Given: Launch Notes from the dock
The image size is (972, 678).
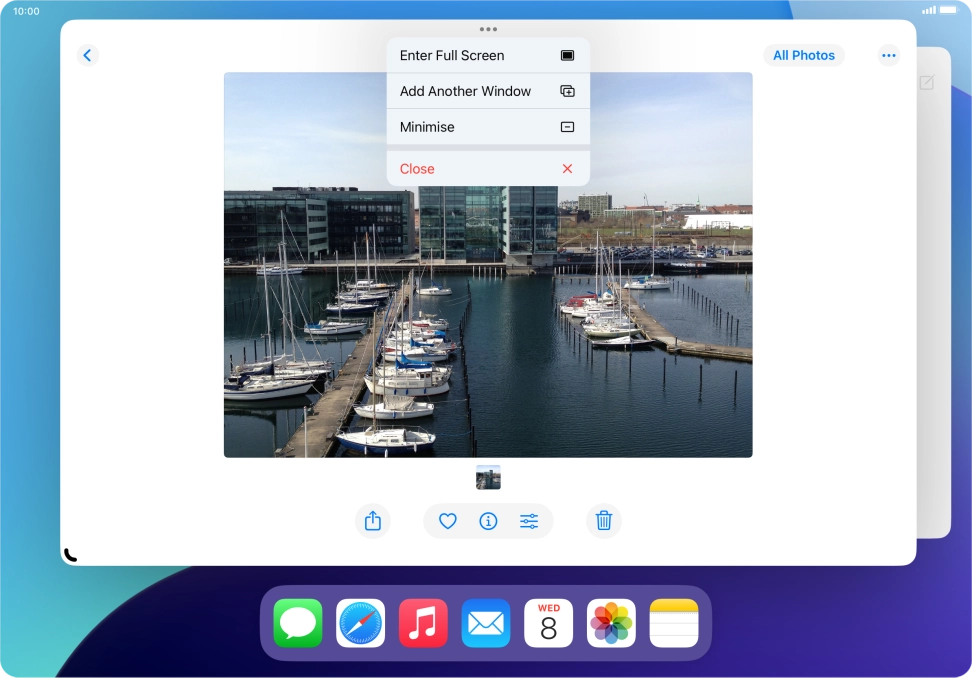Looking at the screenshot, I should (673, 622).
